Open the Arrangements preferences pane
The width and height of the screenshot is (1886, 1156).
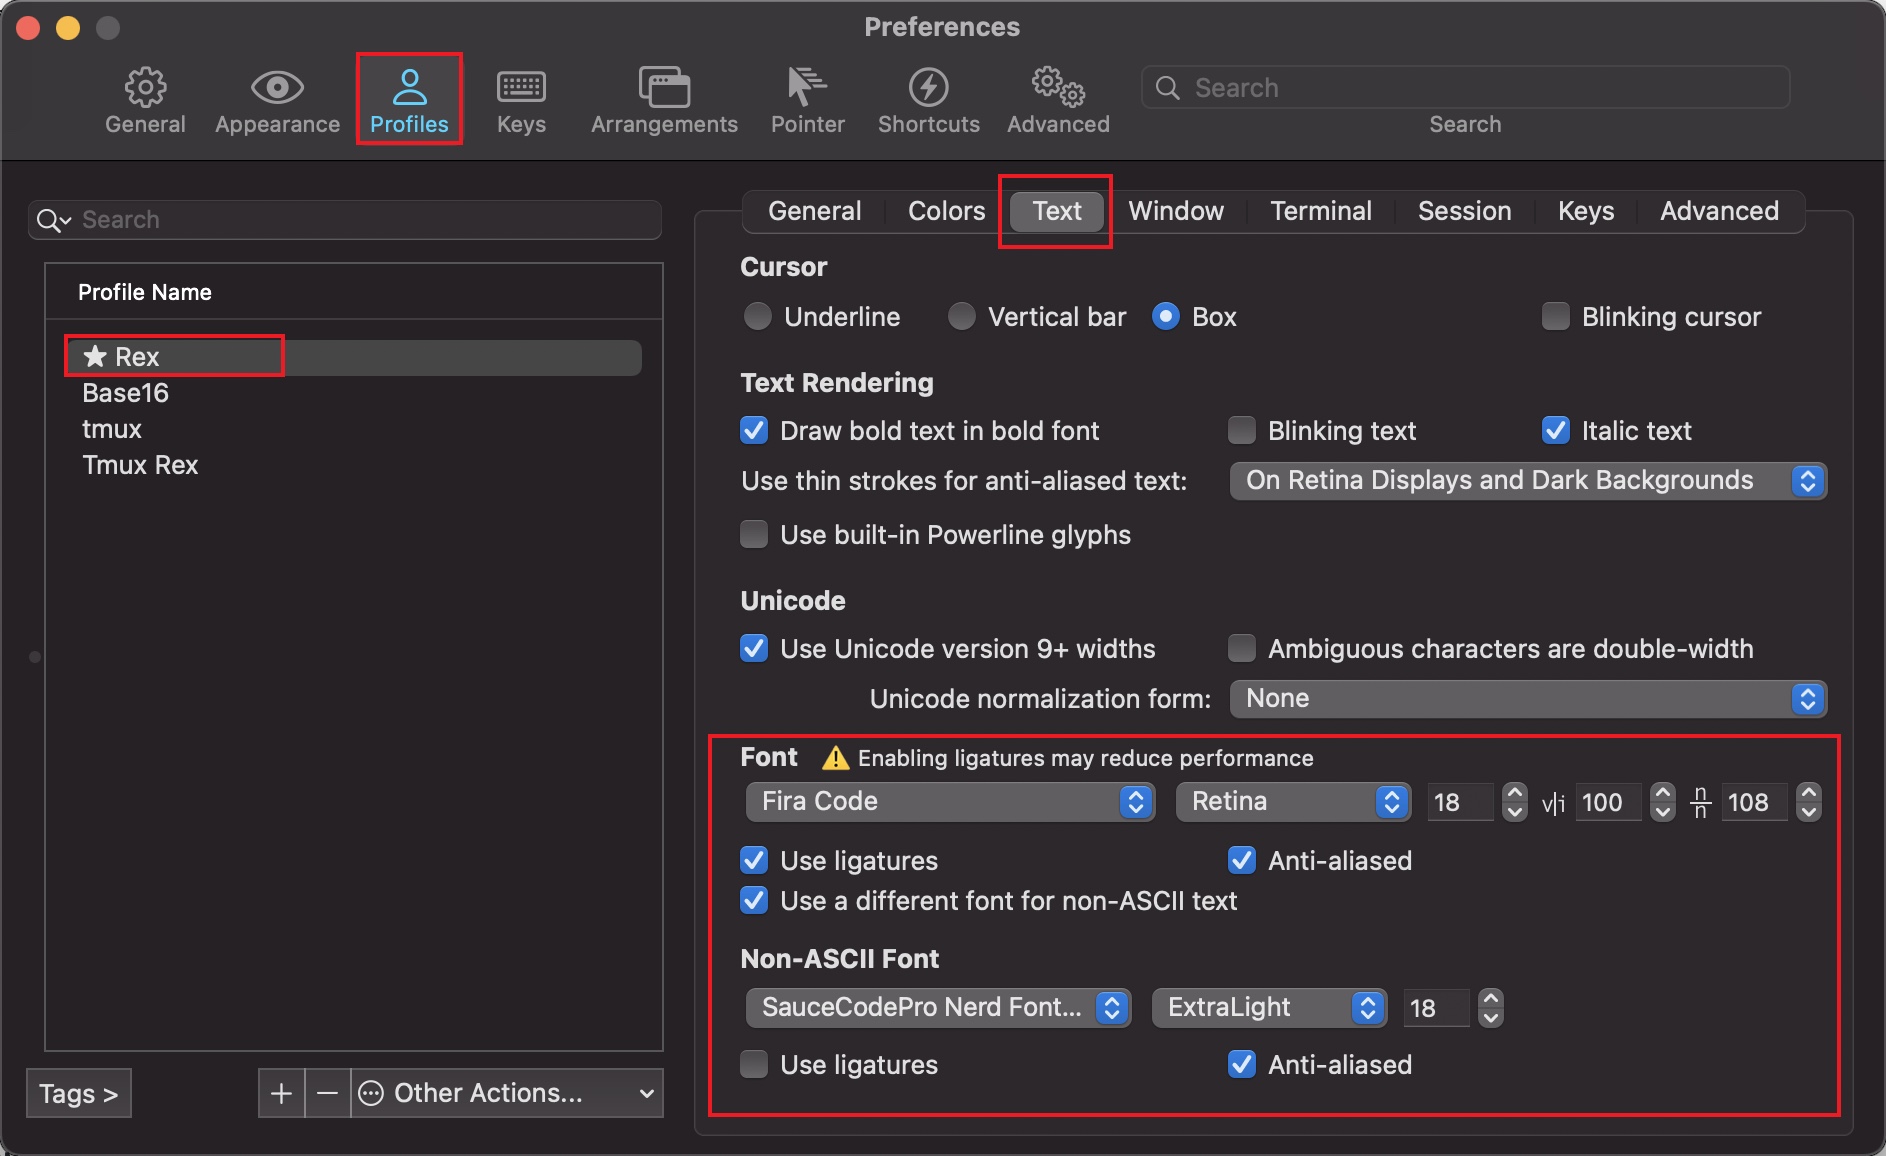click(x=664, y=100)
